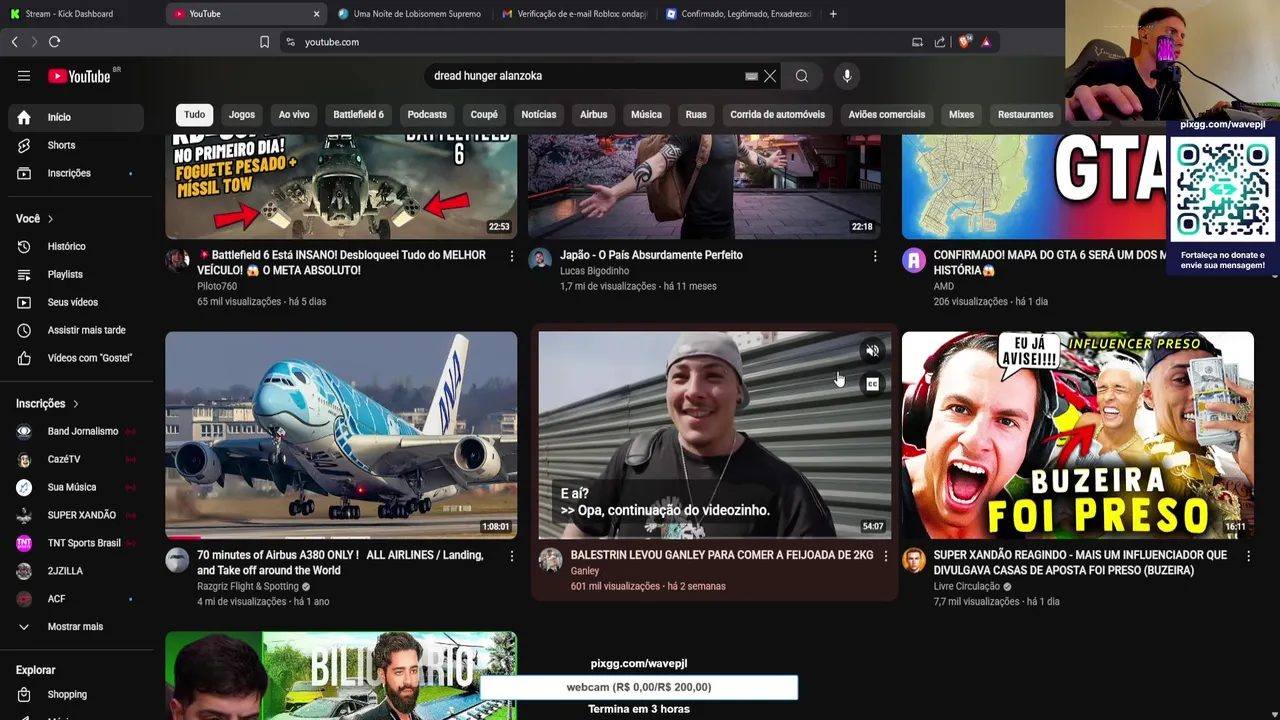
Task: Open Band Jornalismo channel
Action: coord(76,431)
